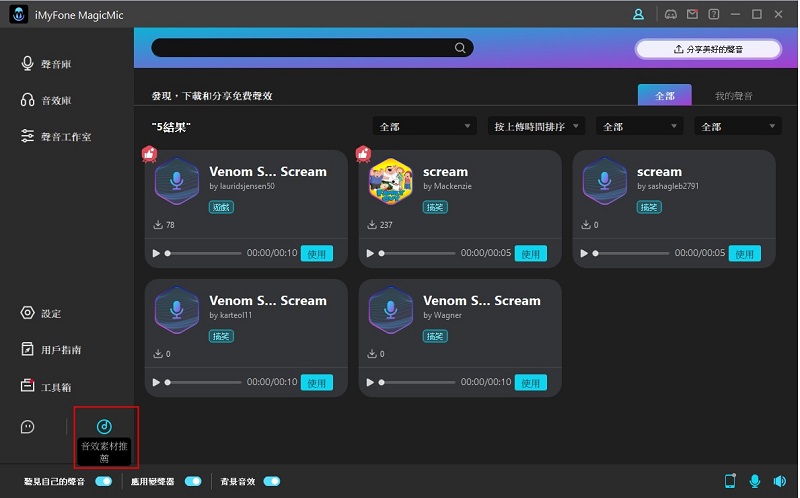Click download icon on scream by sashagleb2791
Screen dimensions: 800x498
click(586, 225)
